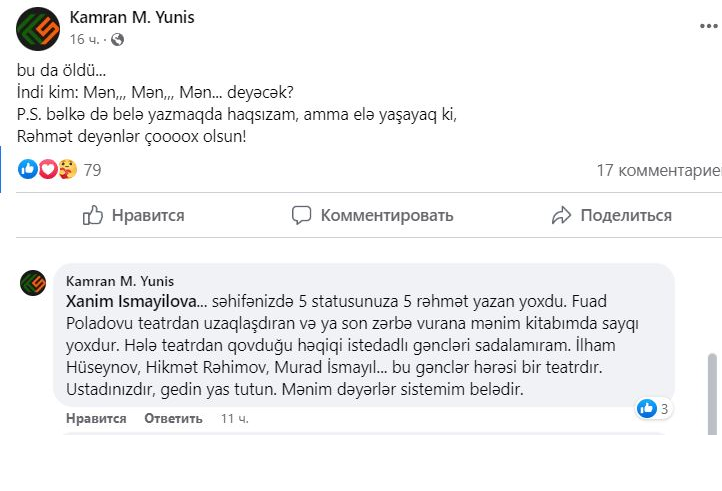The height and width of the screenshot is (491, 722).
Task: Click the small avatar beside the comment
Action: click(33, 282)
